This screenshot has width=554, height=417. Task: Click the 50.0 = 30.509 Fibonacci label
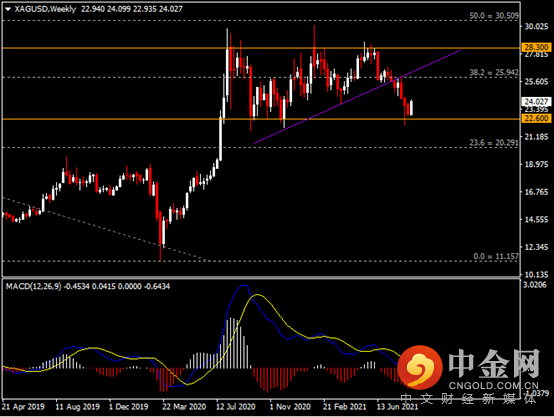coord(494,16)
